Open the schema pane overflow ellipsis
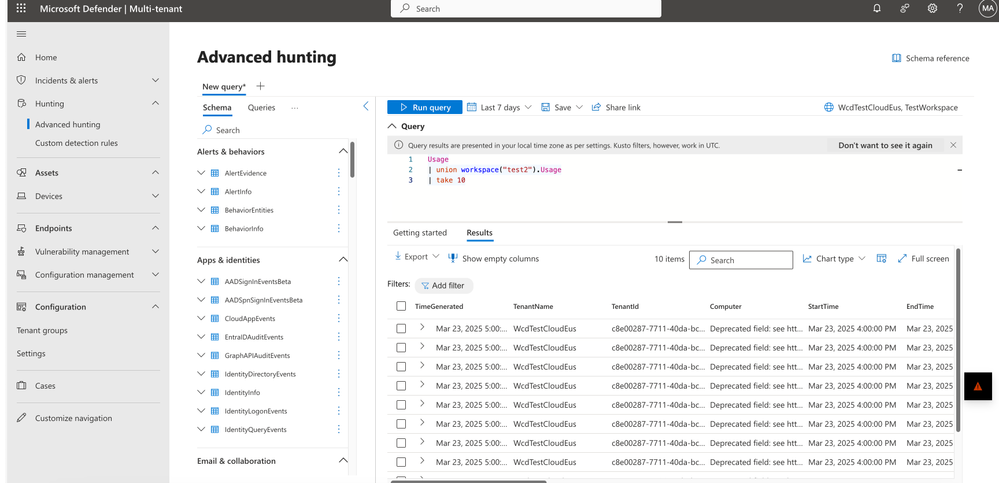This screenshot has height=483, width=999. 294,108
